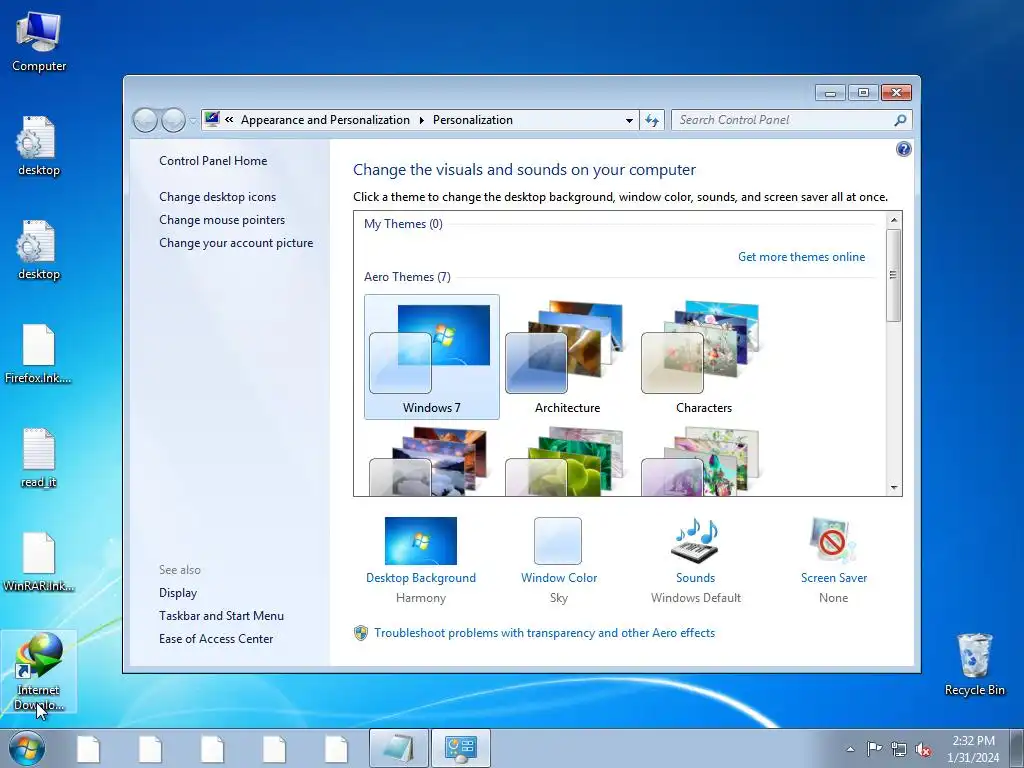1024x768 pixels.
Task: Open the recent pages dropdown arrow
Action: [x=193, y=120]
